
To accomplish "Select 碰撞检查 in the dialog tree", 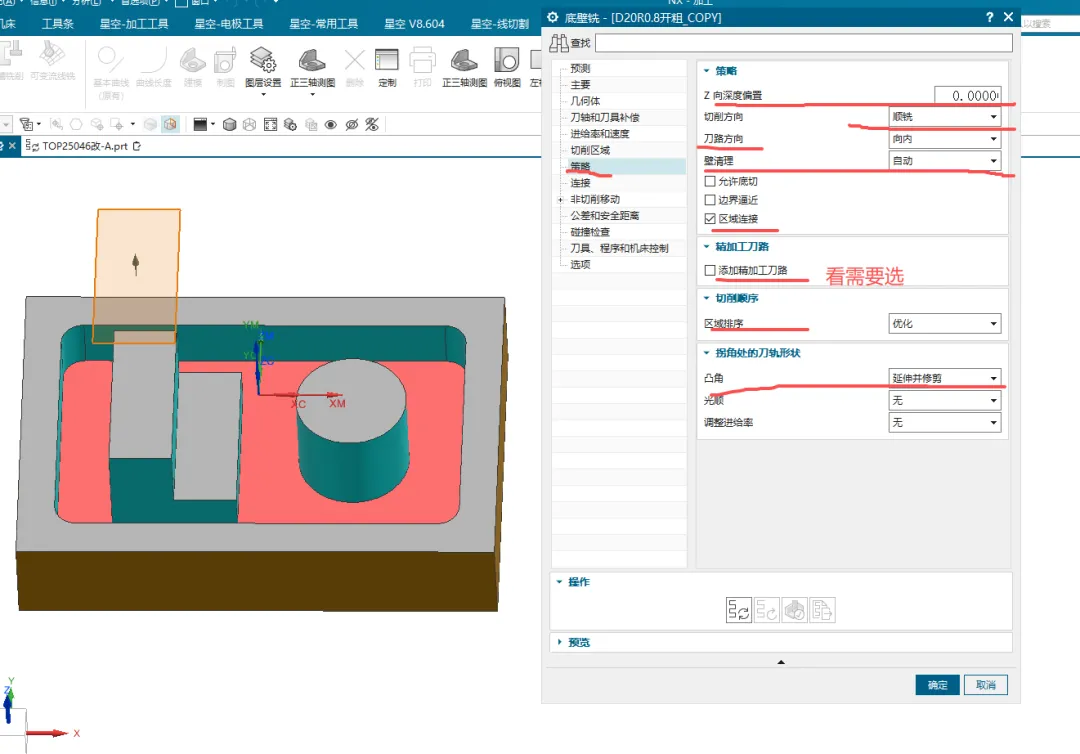I will [x=590, y=232].
